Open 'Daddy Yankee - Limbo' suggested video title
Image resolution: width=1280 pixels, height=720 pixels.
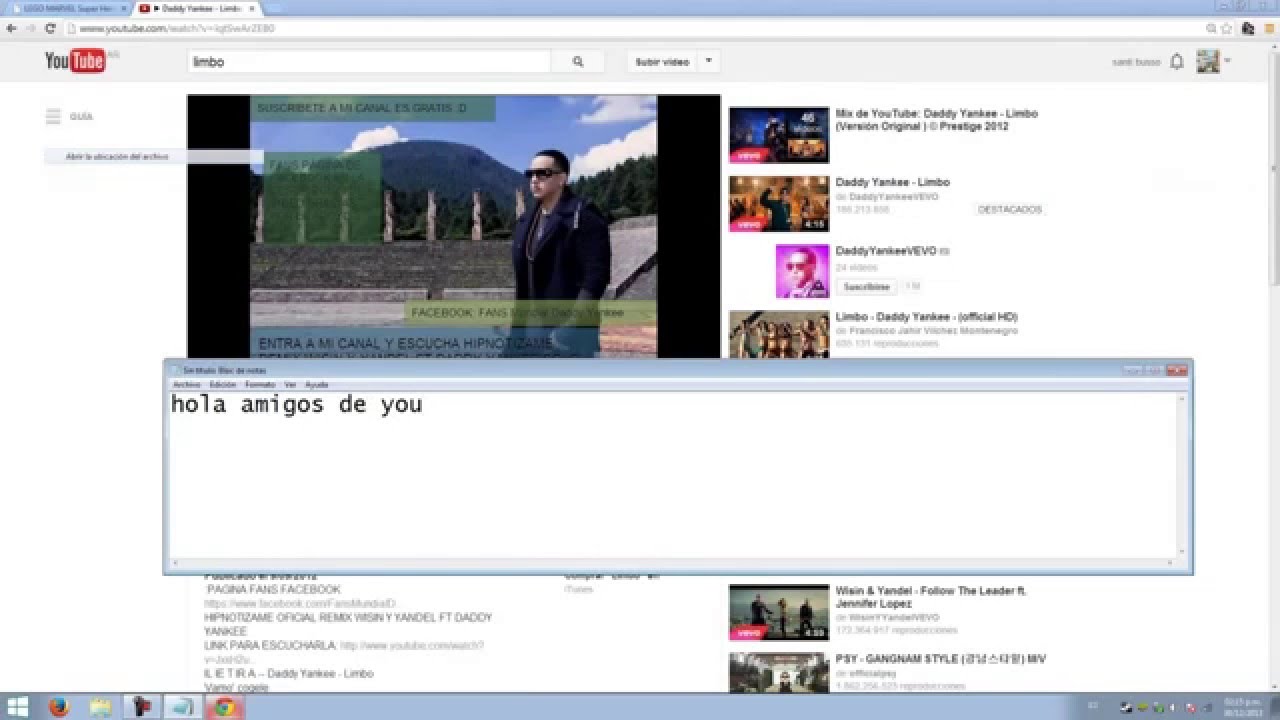tap(893, 182)
